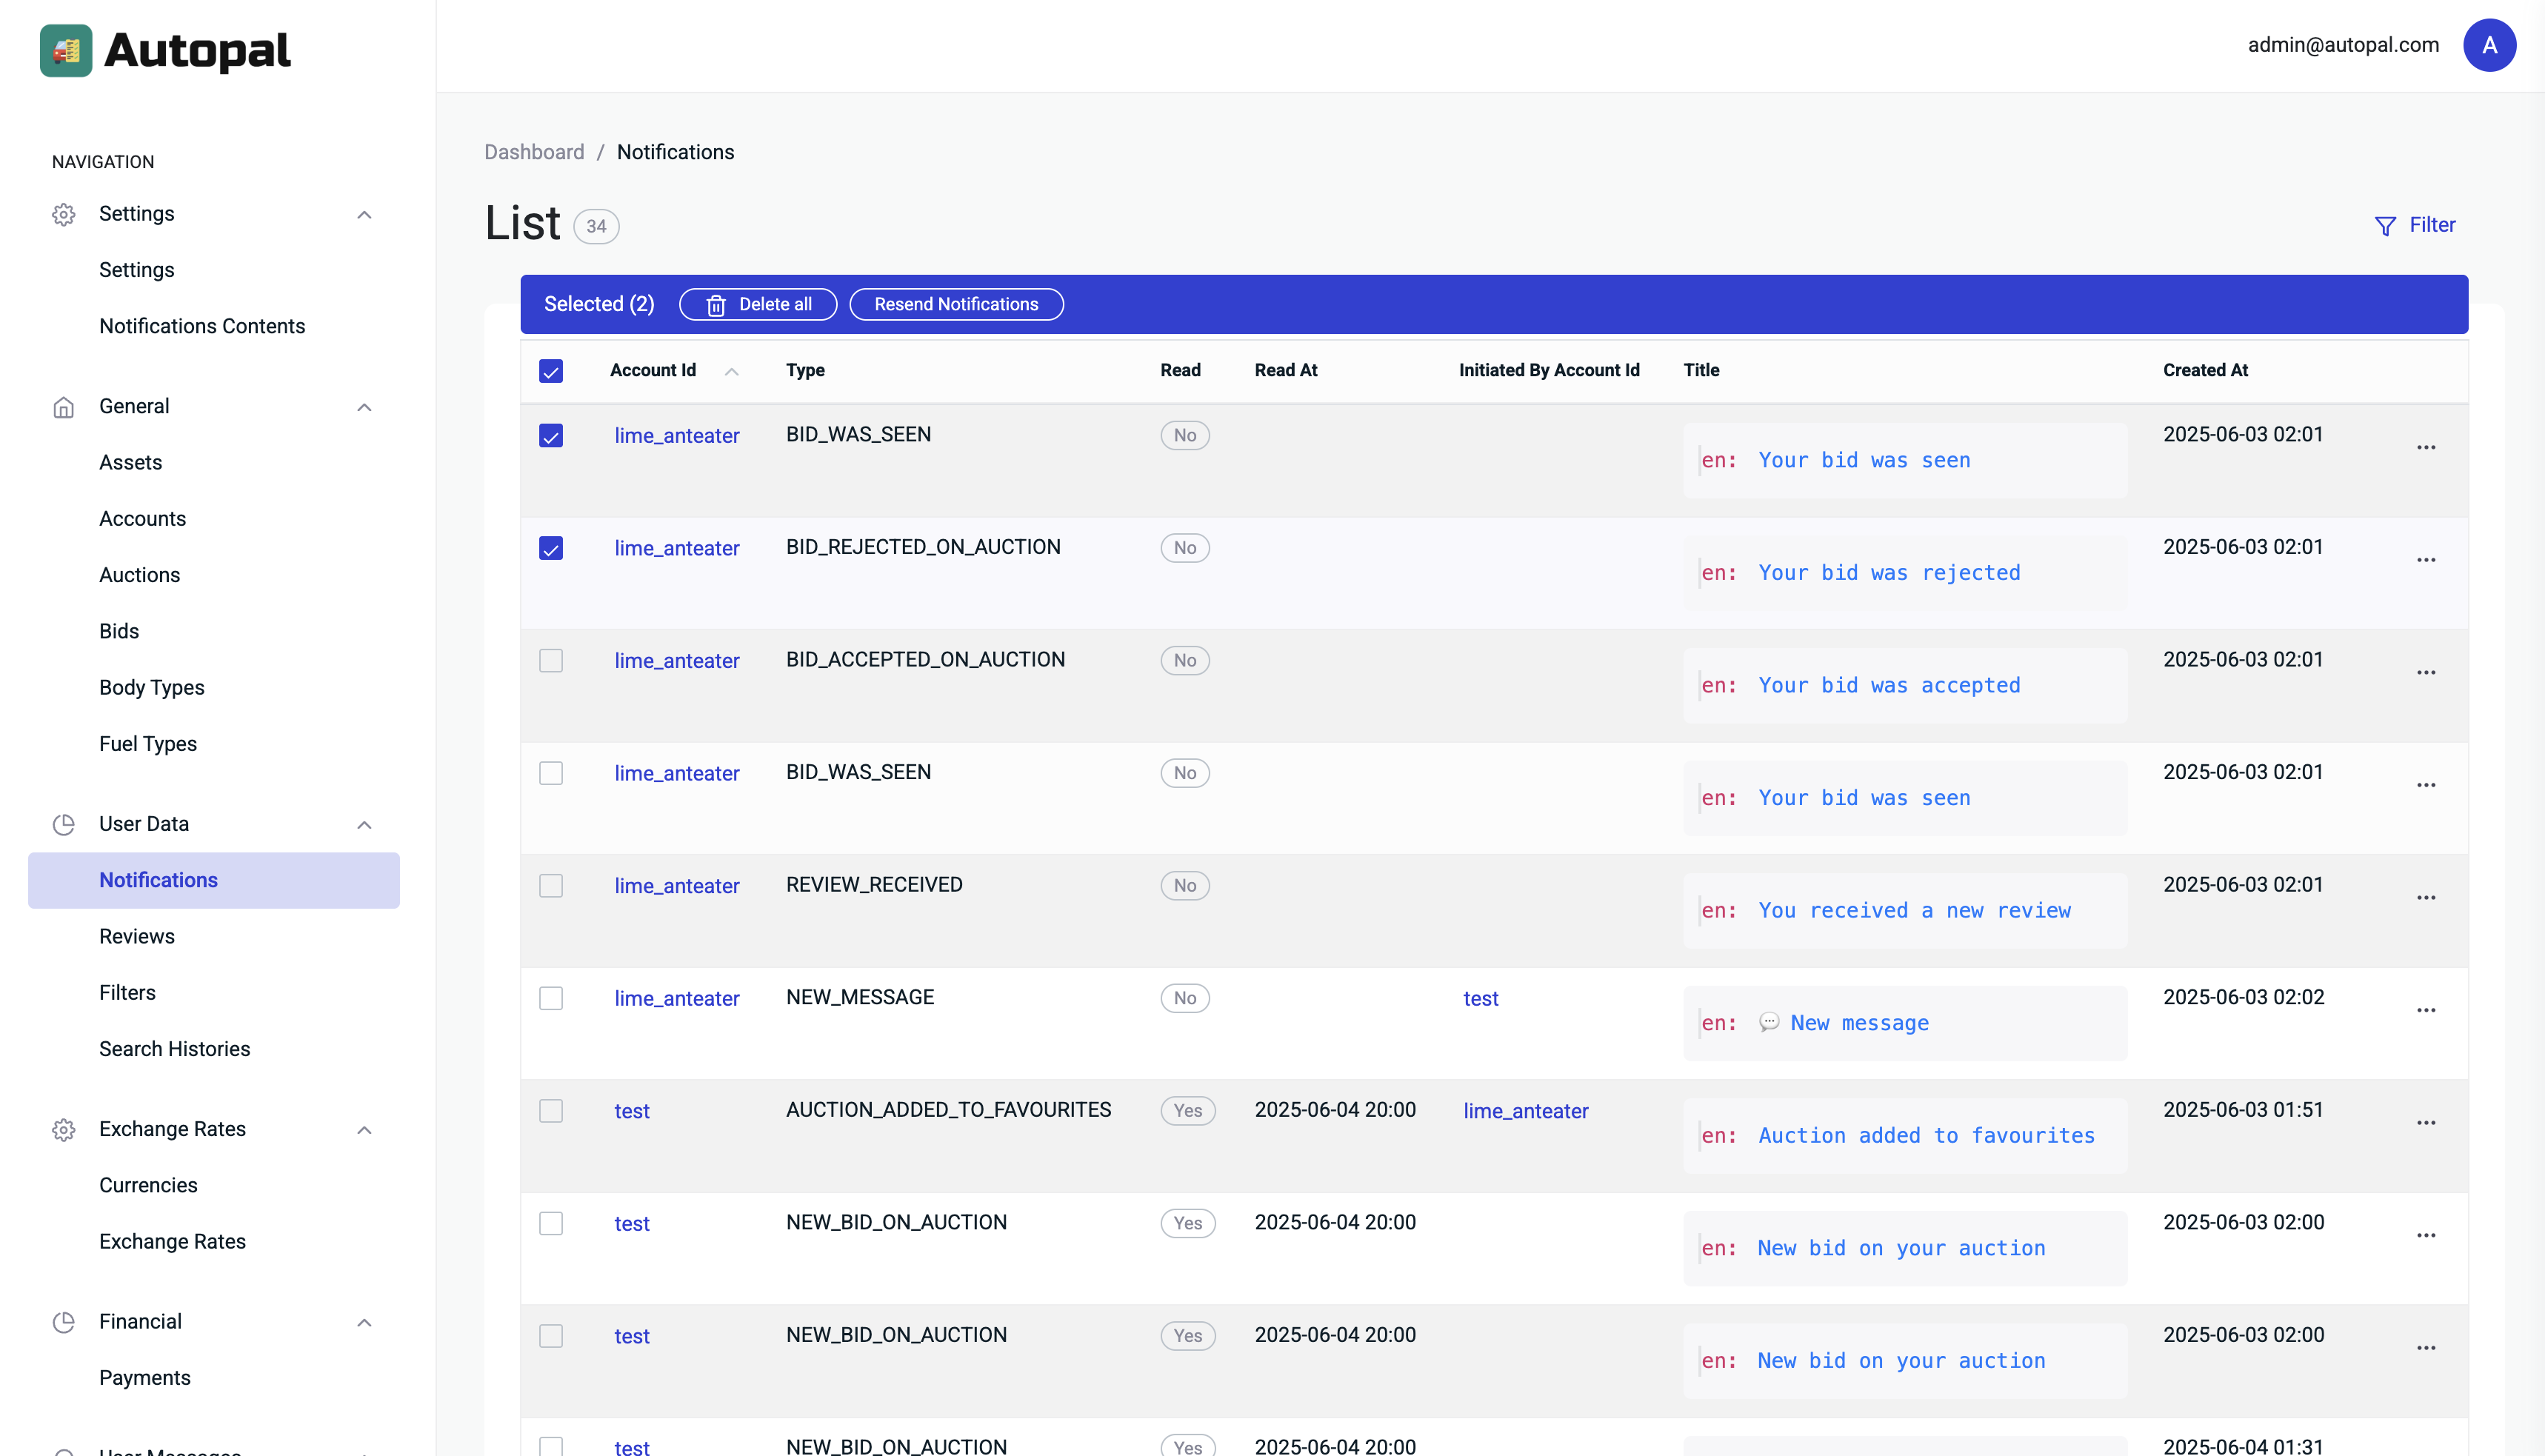Click the Settings gear icon in navigation

pos(64,214)
